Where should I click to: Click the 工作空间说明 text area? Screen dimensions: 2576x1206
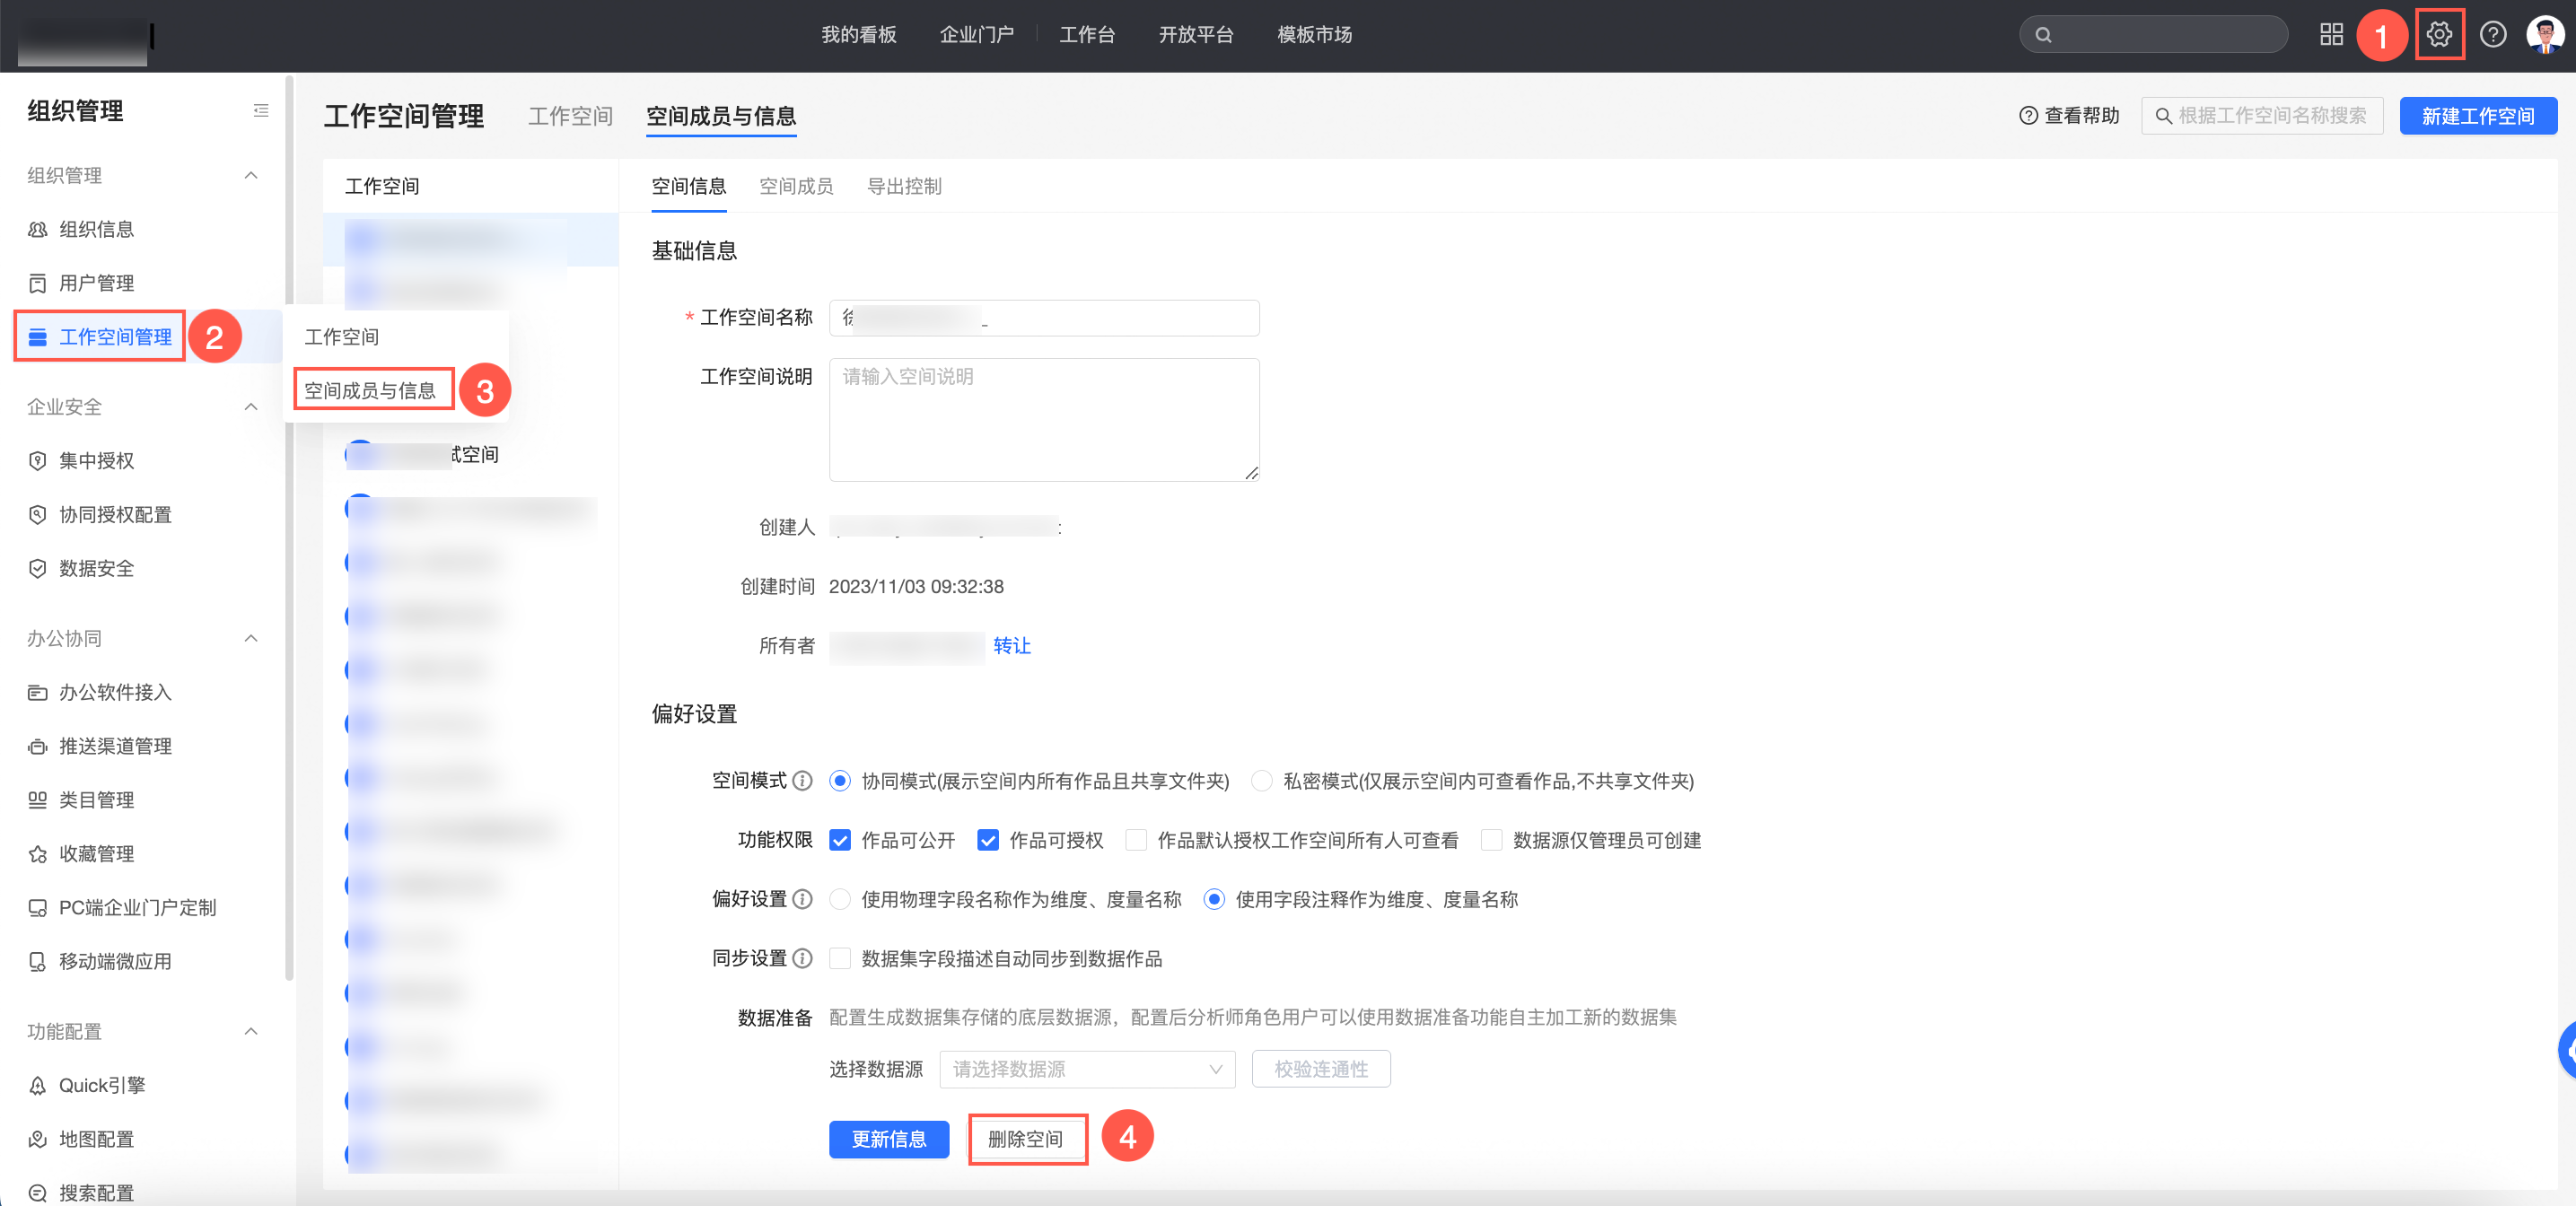click(x=1043, y=420)
